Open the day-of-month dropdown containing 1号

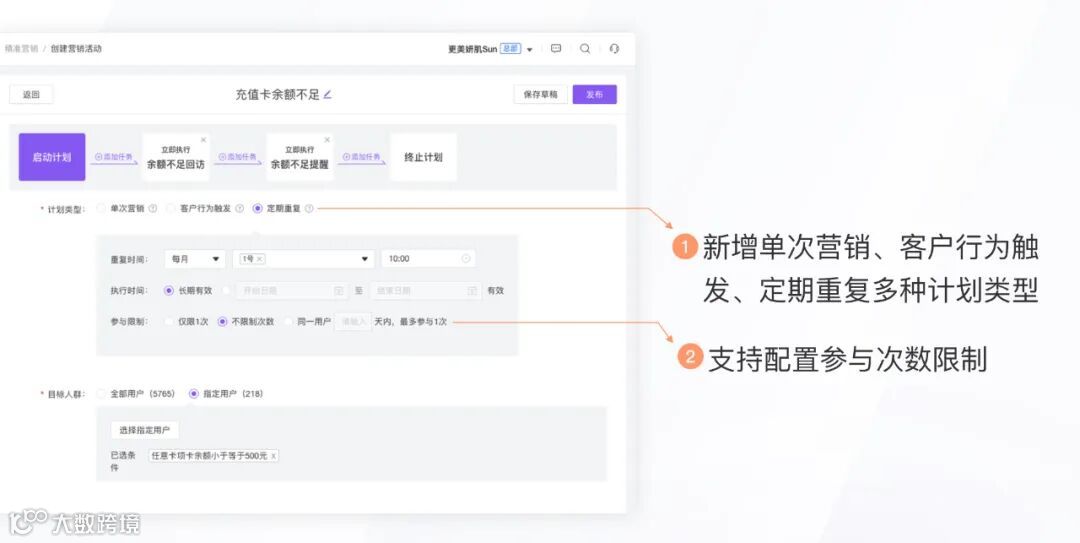[x=304, y=258]
